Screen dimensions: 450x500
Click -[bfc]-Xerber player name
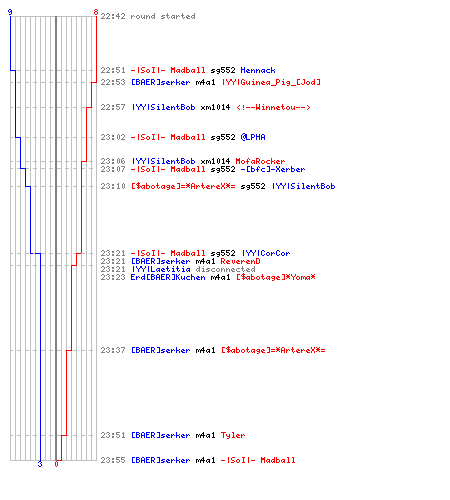click(273, 169)
